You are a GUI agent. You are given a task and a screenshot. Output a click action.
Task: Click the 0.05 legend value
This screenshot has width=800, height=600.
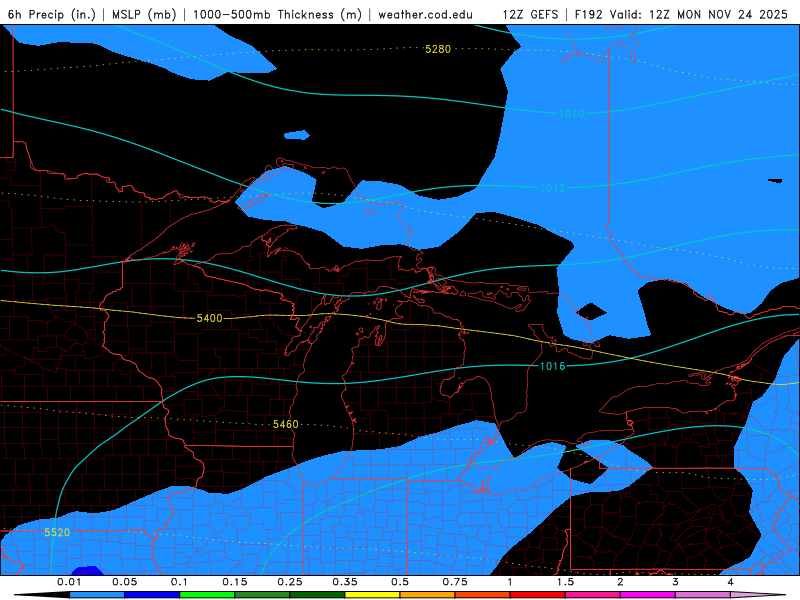click(124, 582)
